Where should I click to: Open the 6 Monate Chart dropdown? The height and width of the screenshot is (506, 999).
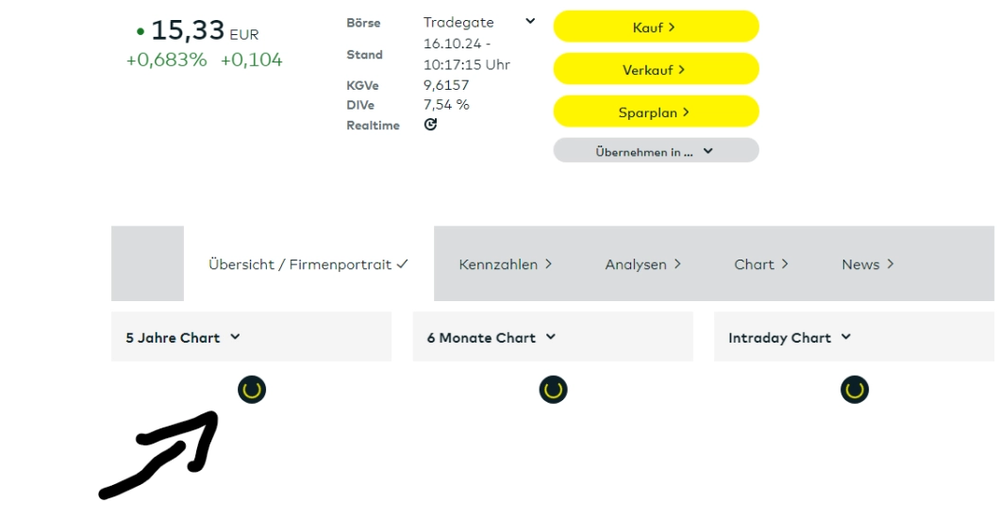(491, 337)
